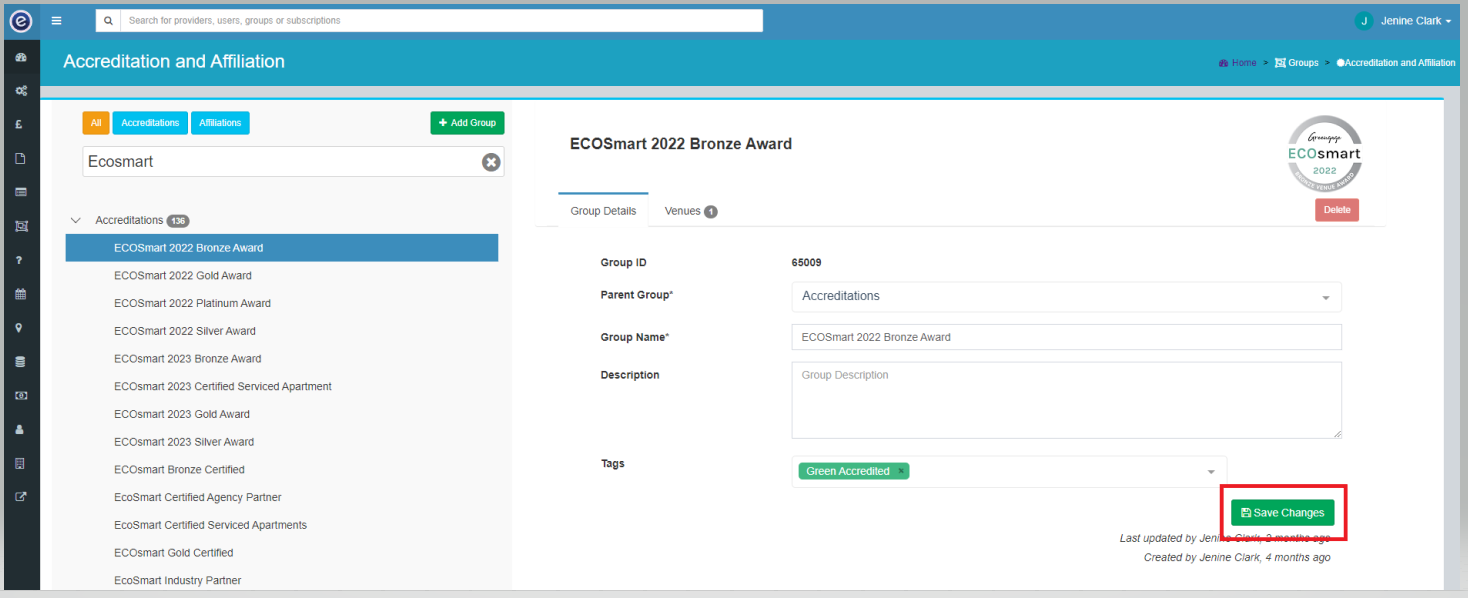Filter list by All
Screen dimensions: 1468x598
tap(96, 123)
